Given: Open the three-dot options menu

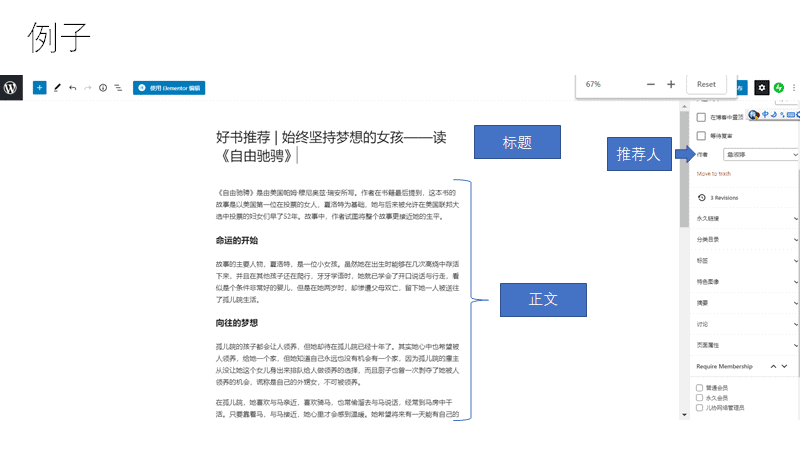Looking at the screenshot, I should [794, 88].
